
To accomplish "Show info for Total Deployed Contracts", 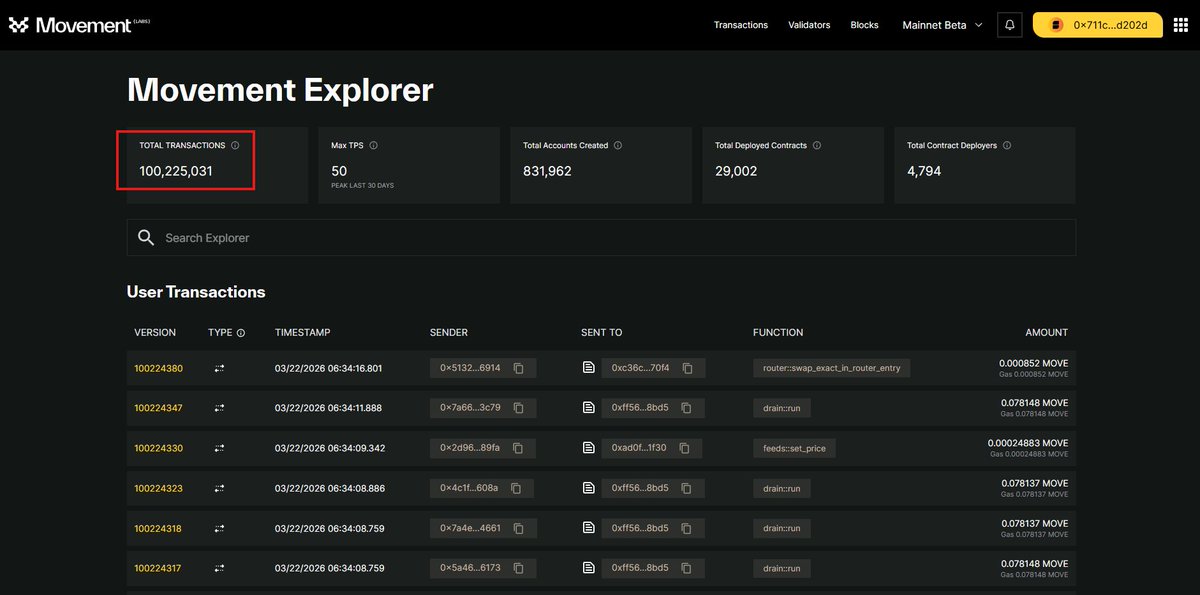I will click(817, 145).
